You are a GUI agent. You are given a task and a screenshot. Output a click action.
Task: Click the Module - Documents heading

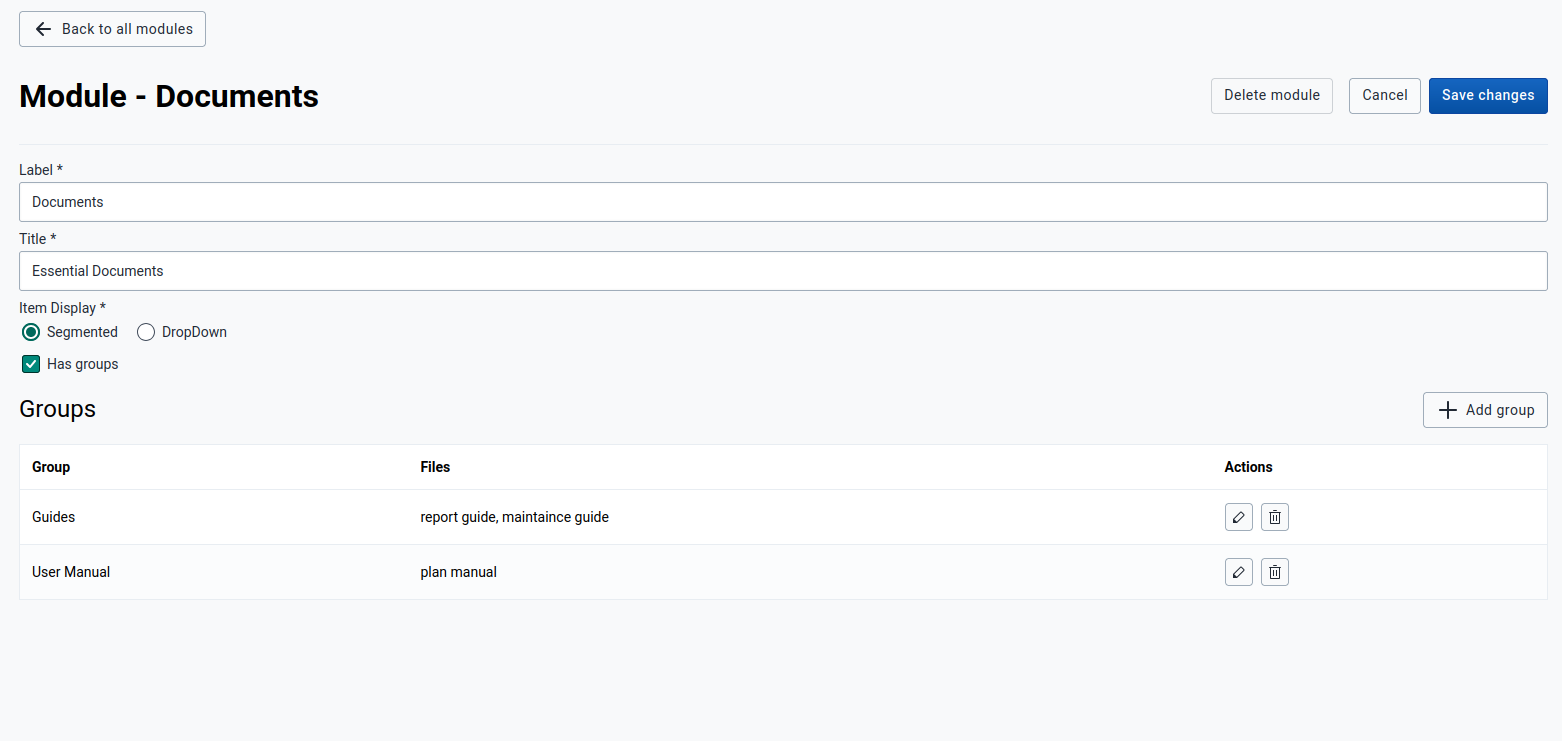[x=169, y=96]
